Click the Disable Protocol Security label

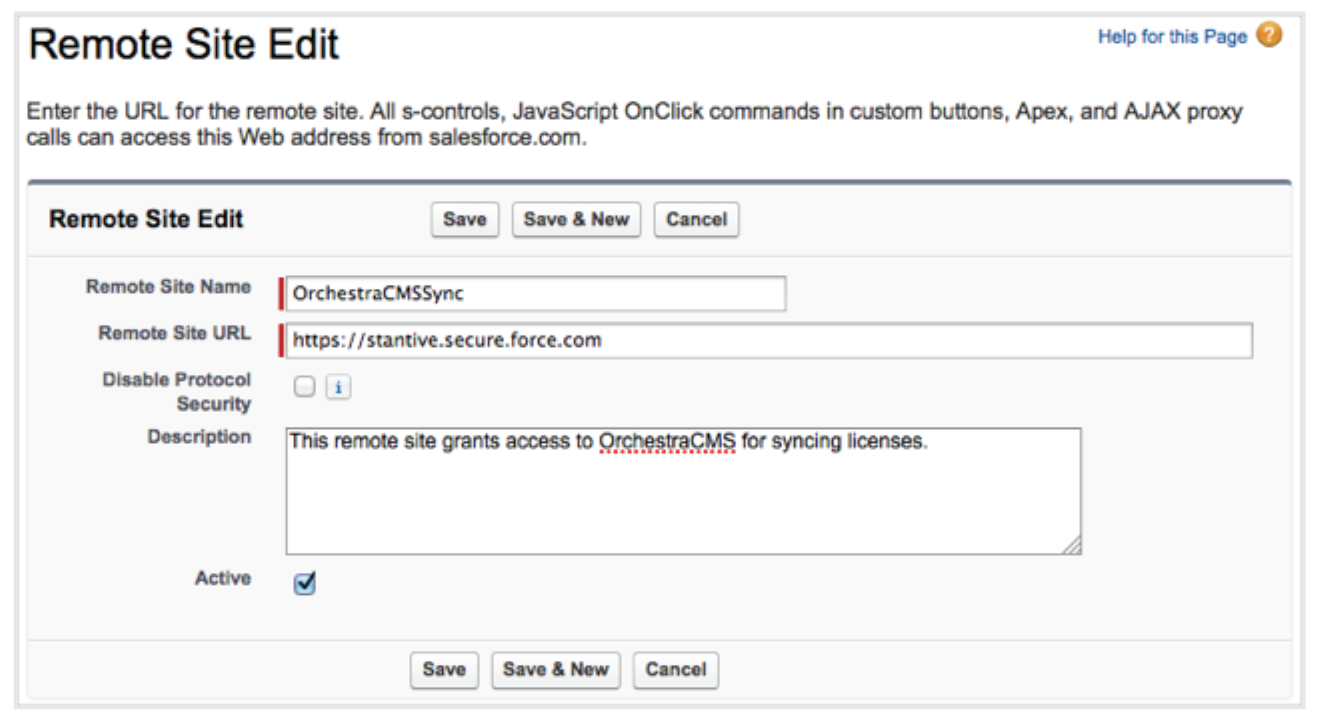(177, 392)
